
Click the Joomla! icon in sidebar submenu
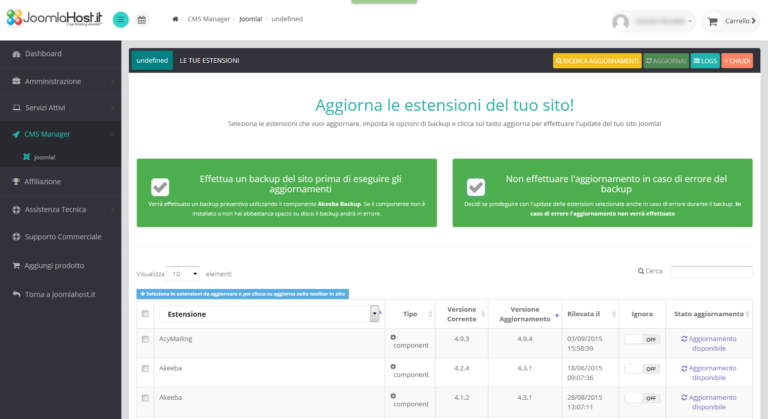(26, 157)
